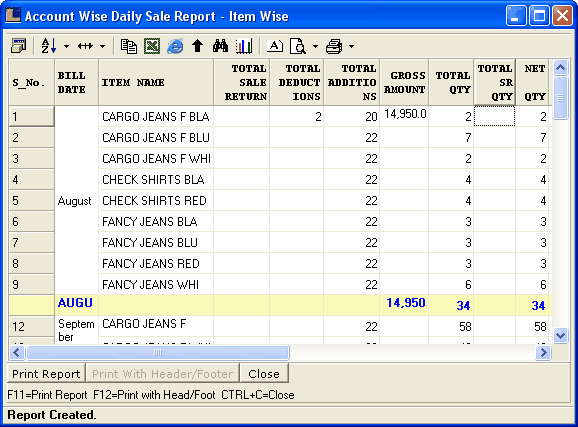Select row 5 header cell
This screenshot has width=578, height=427.
pos(32,201)
